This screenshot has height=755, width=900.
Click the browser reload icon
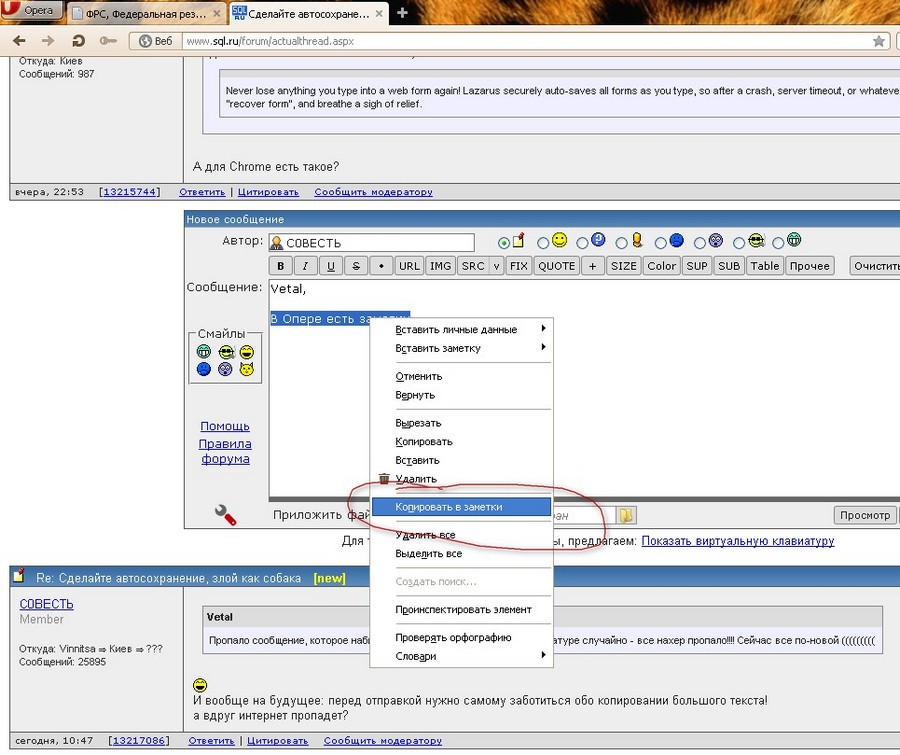tap(78, 41)
